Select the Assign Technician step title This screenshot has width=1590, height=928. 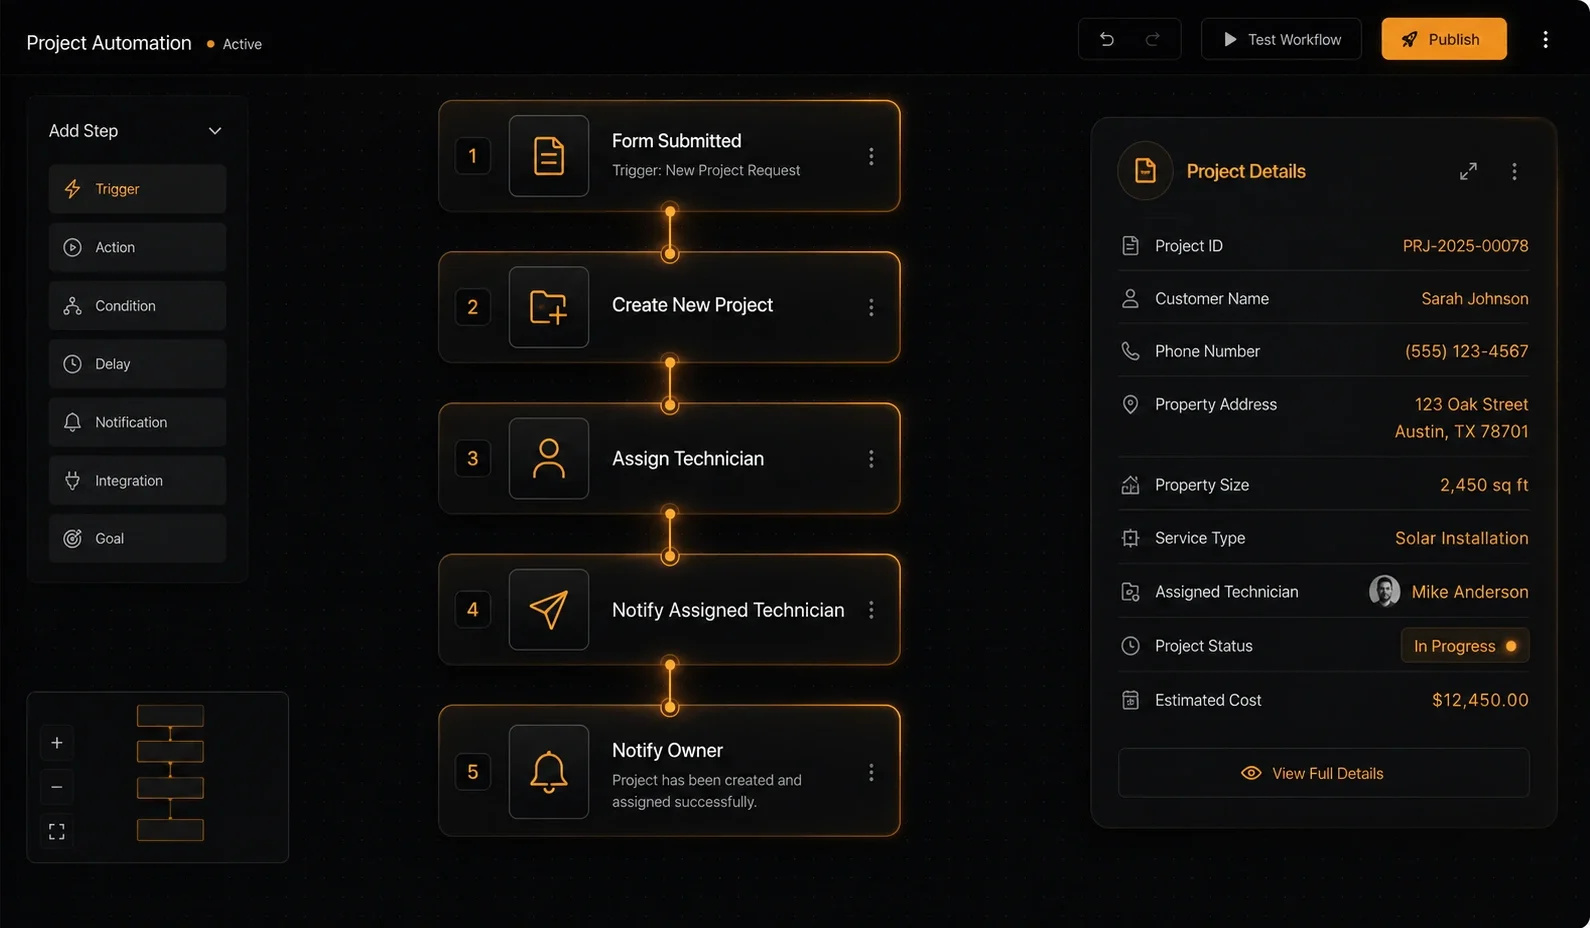coord(688,459)
